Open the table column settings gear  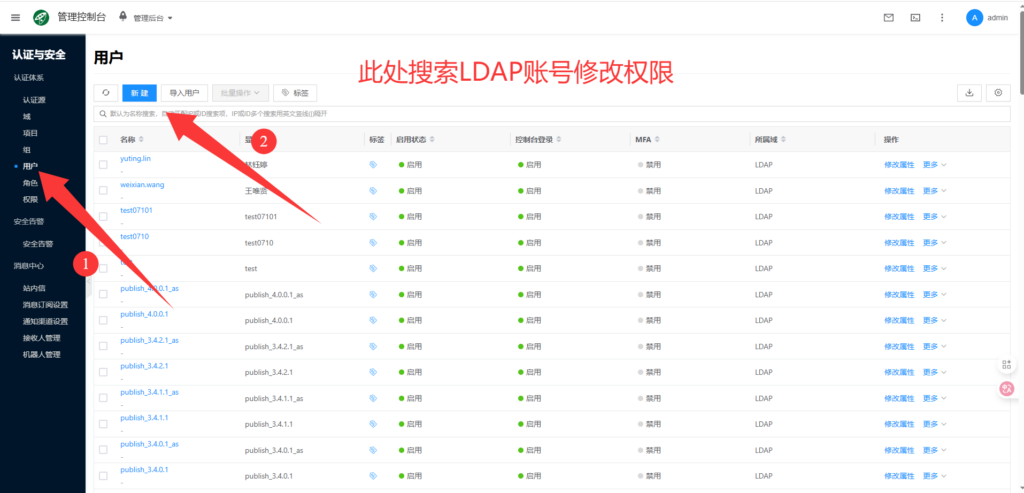[998, 92]
